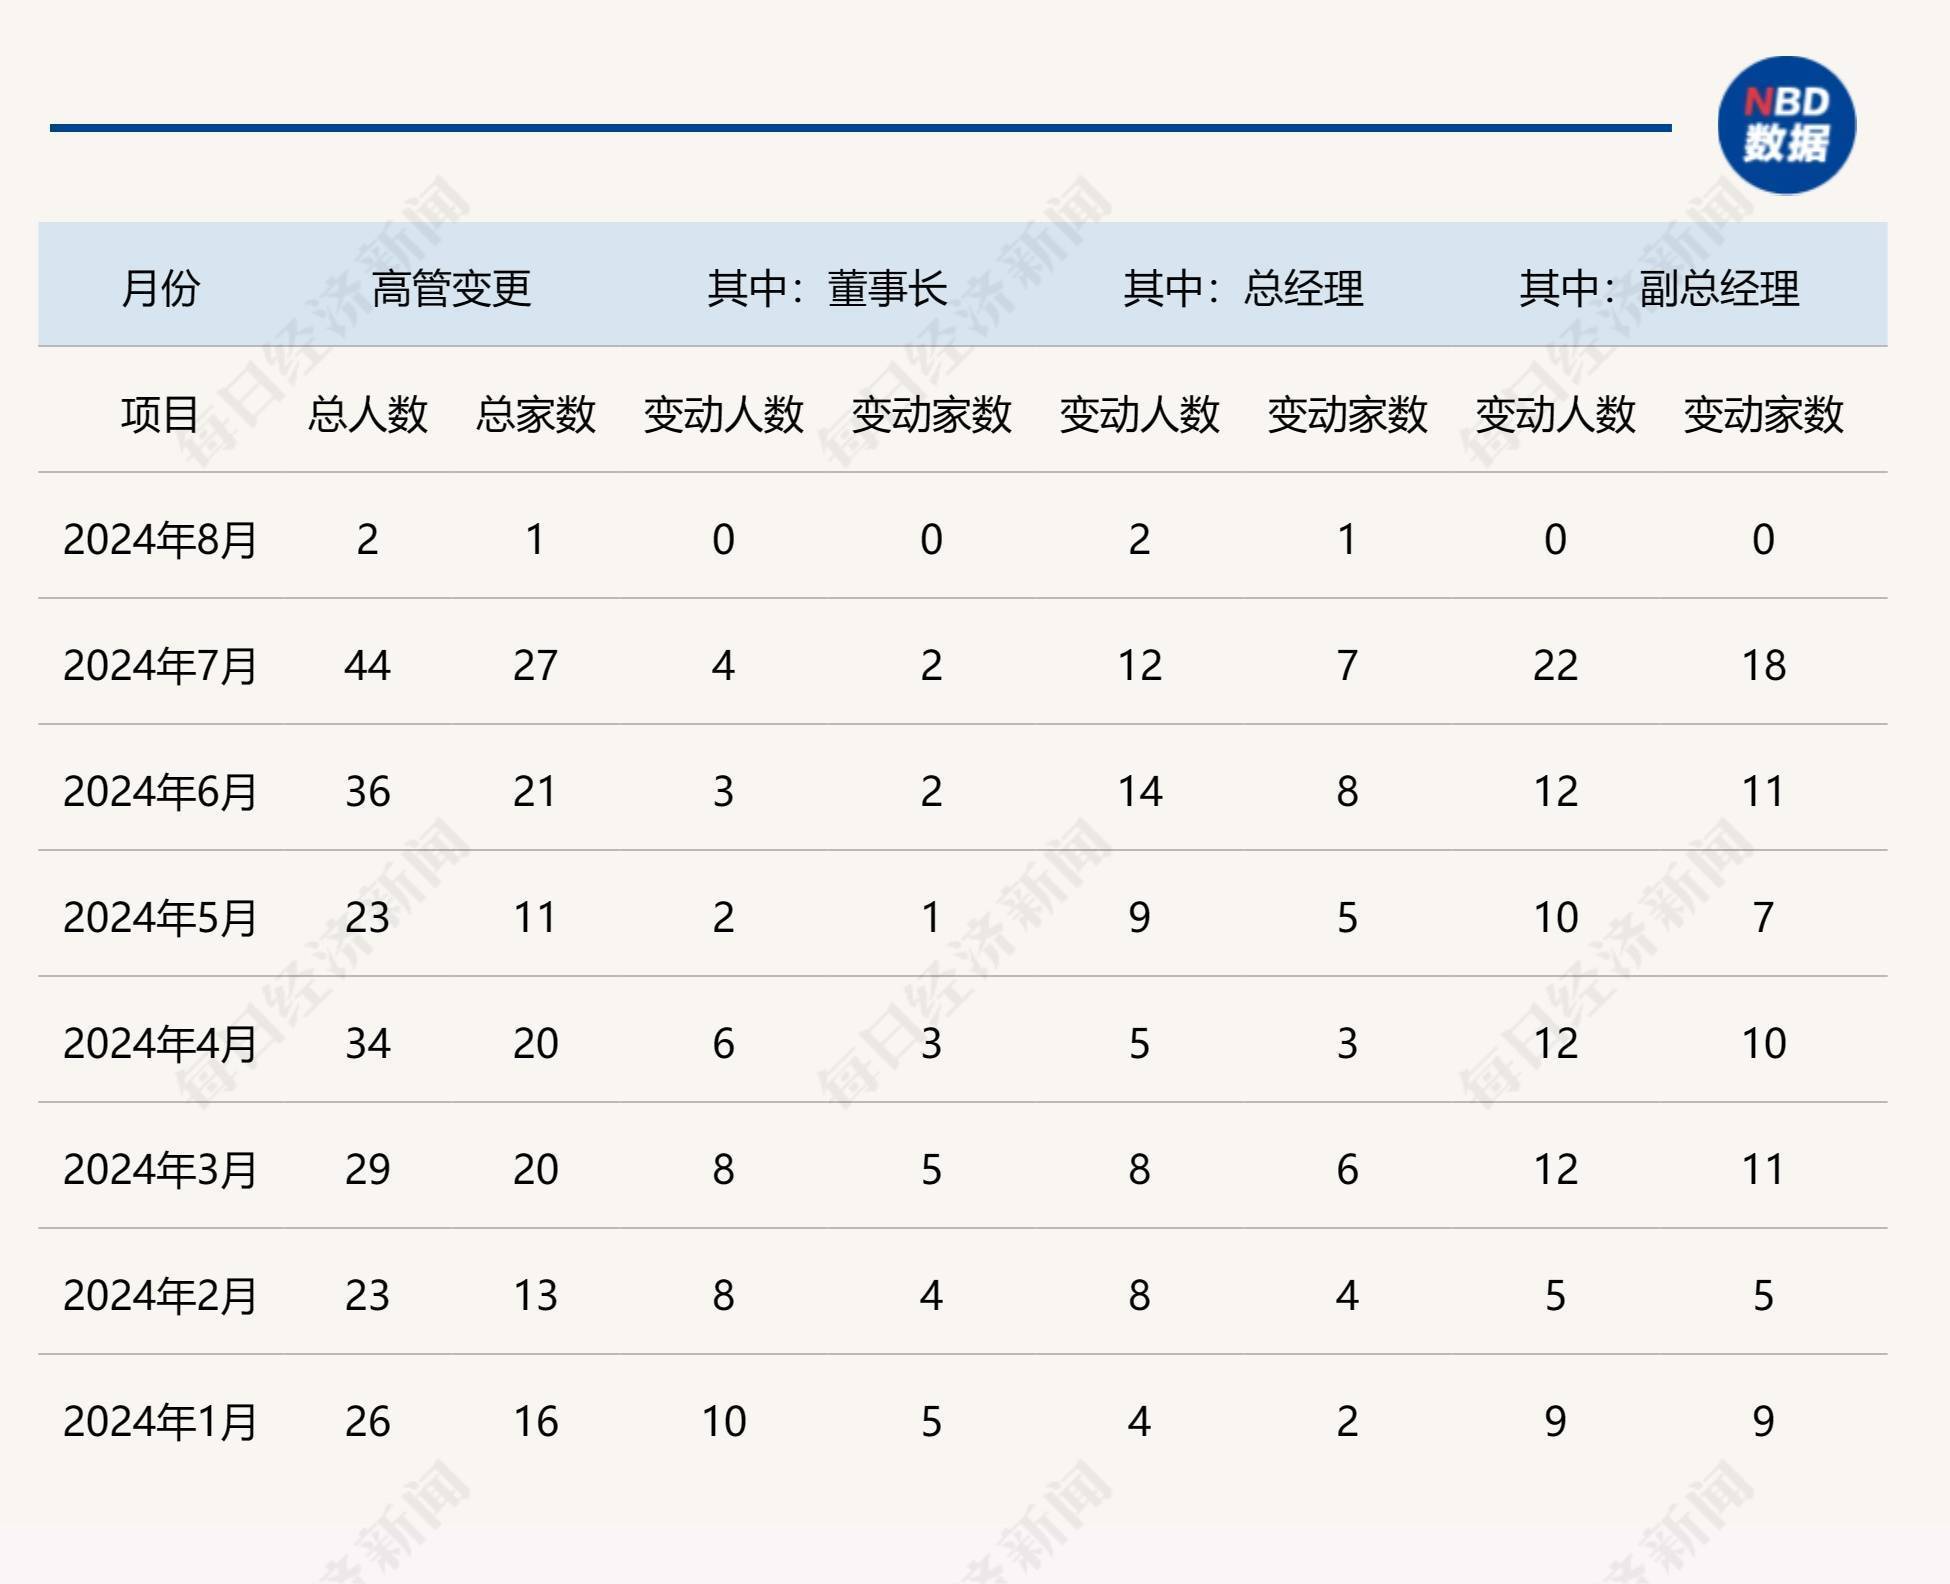Click the 总人数 subheader
The image size is (1950, 1584).
click(x=367, y=414)
